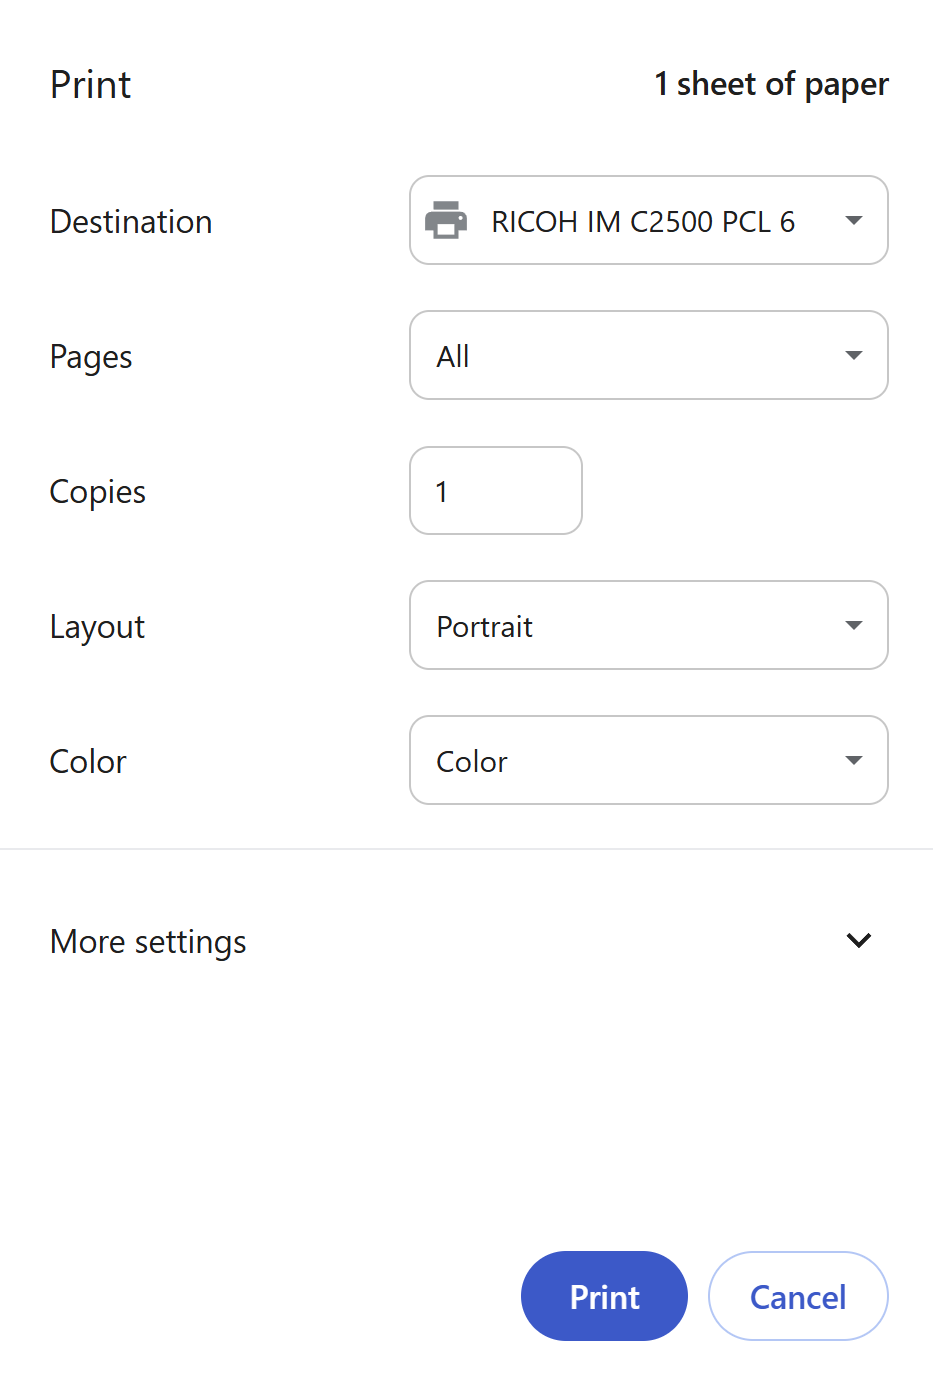The height and width of the screenshot is (1383, 933).
Task: Click the 1 sheet of paper label
Action: click(x=772, y=84)
